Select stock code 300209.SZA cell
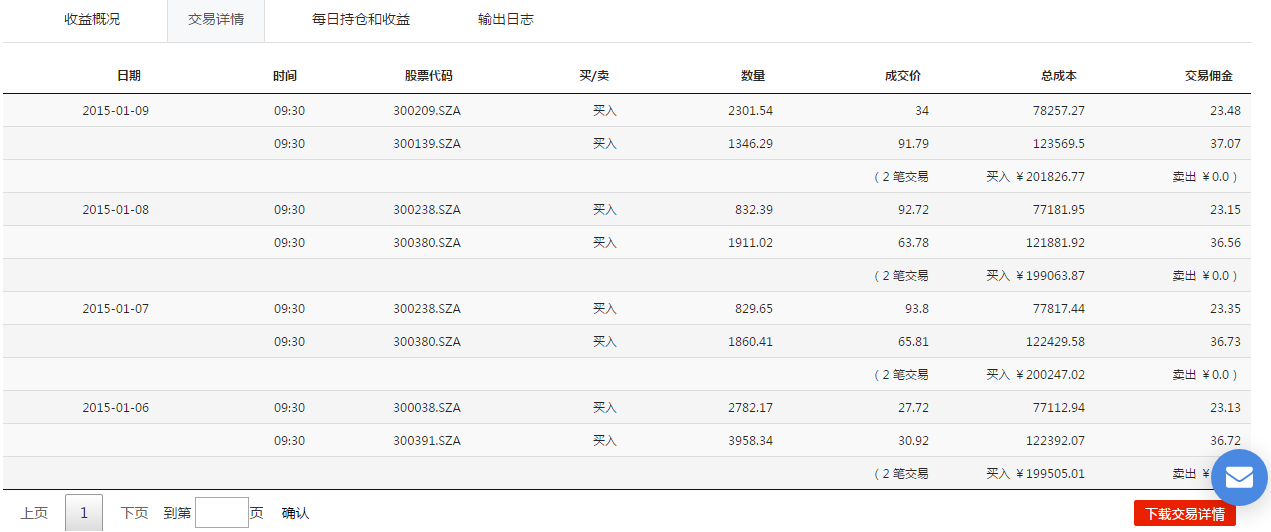1271x532 pixels. tap(427, 111)
